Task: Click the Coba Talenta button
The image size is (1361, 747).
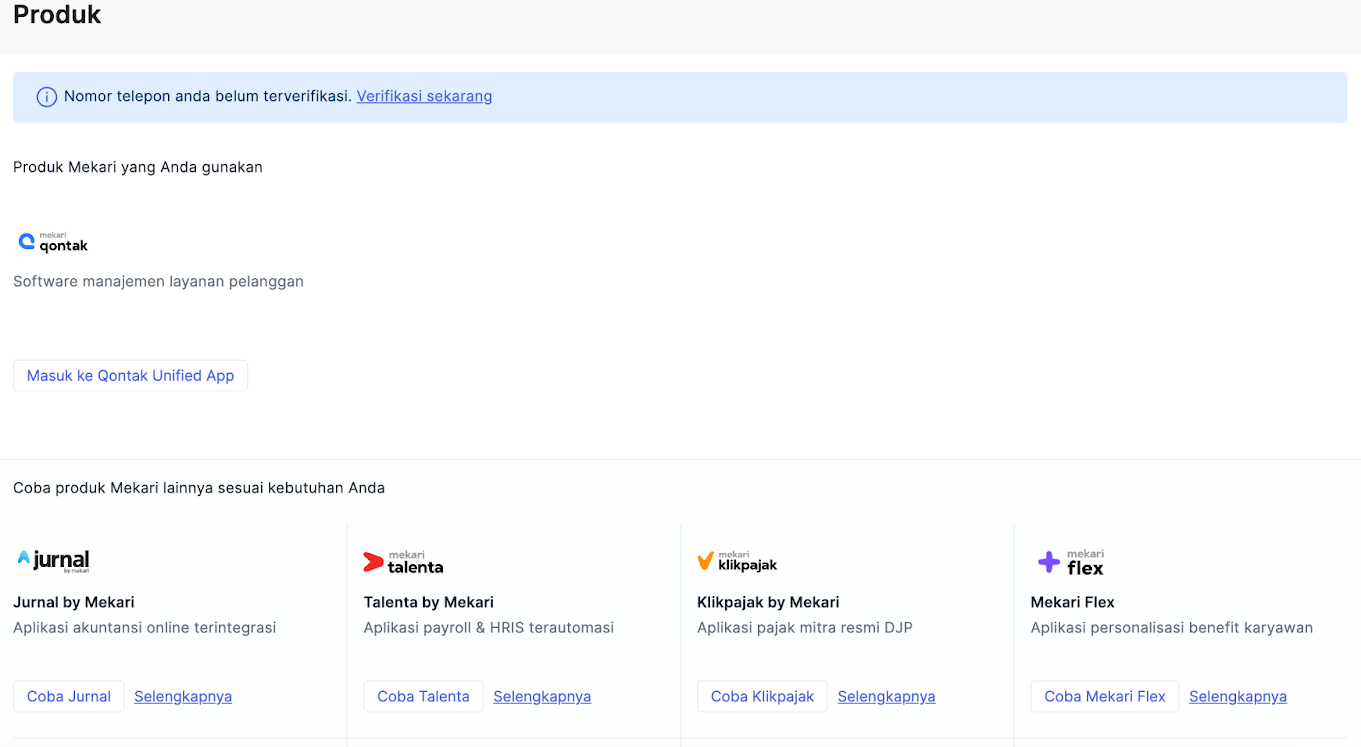Action: [x=423, y=696]
